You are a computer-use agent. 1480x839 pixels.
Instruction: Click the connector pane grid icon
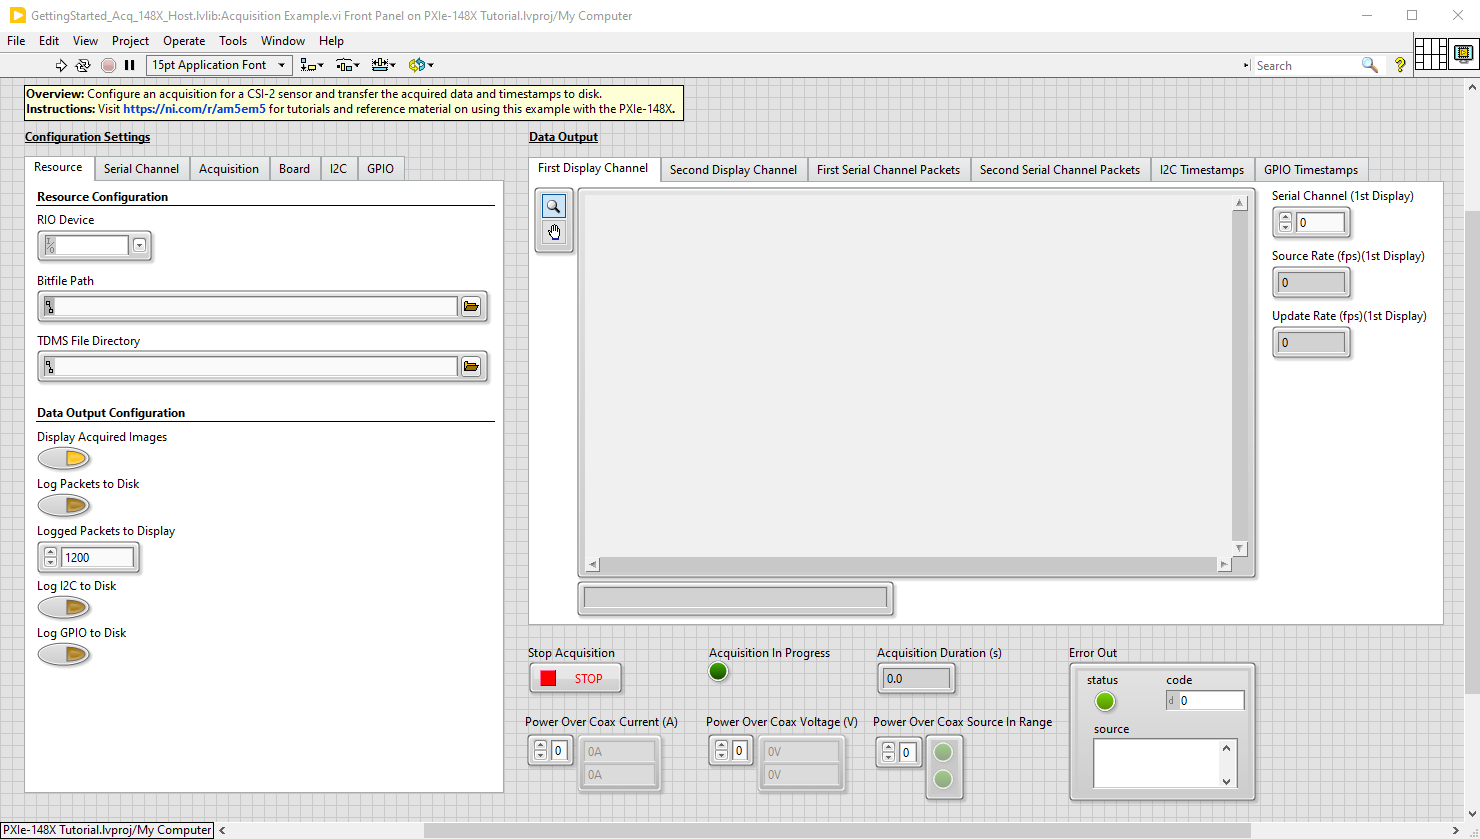click(1431, 53)
